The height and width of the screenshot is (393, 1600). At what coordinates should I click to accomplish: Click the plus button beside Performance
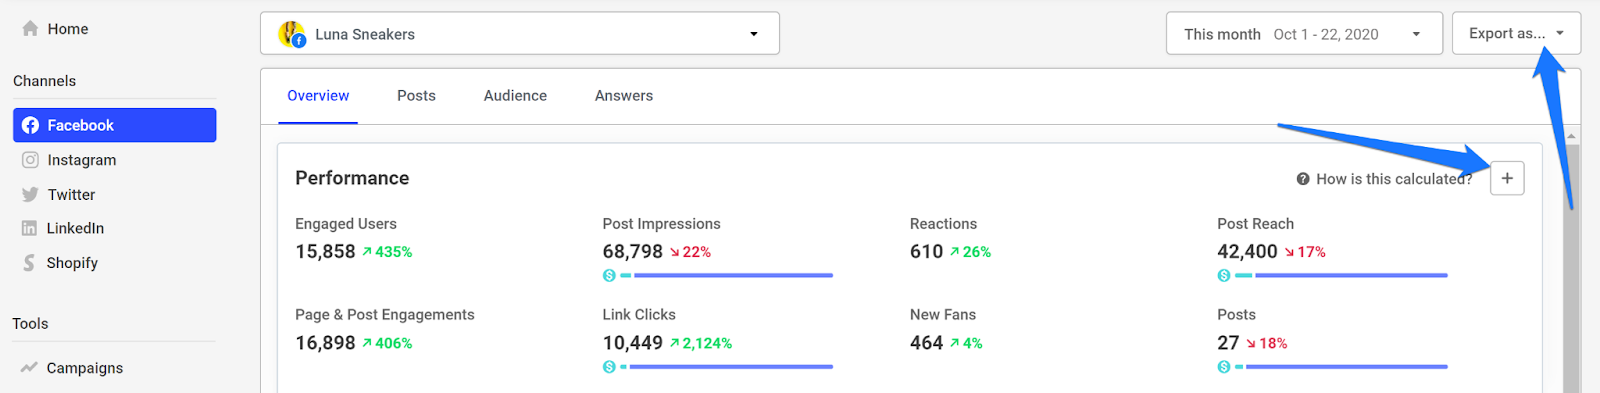point(1507,178)
